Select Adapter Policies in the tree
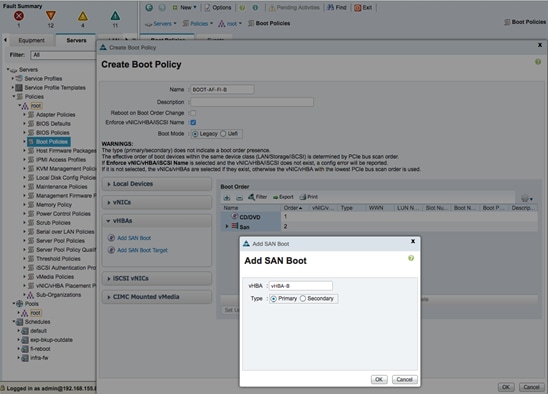 click(x=56, y=115)
